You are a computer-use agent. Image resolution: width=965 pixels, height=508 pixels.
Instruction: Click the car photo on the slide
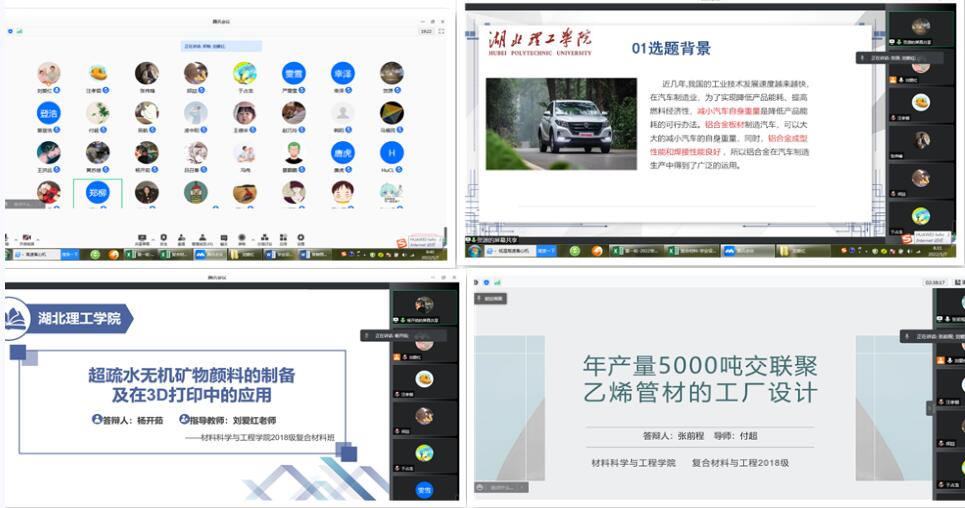click(x=561, y=124)
